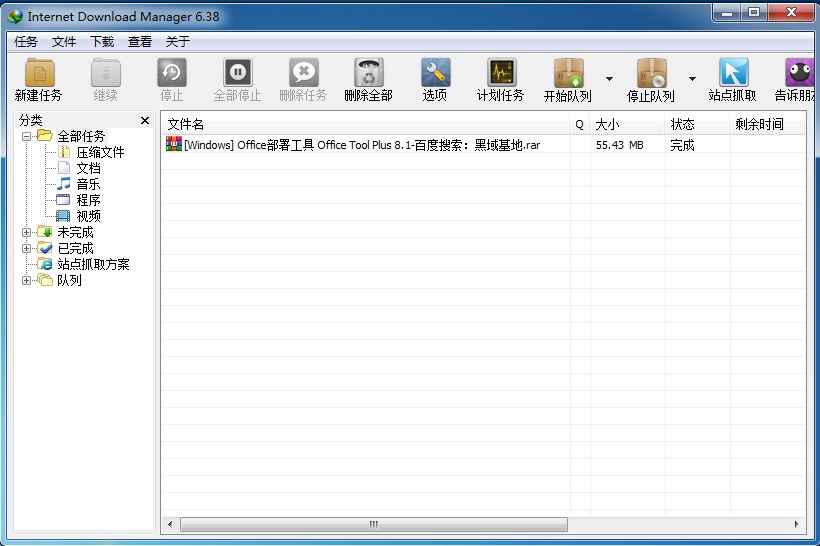
Task: Click the 删除全部 trash icon
Action: (369, 73)
